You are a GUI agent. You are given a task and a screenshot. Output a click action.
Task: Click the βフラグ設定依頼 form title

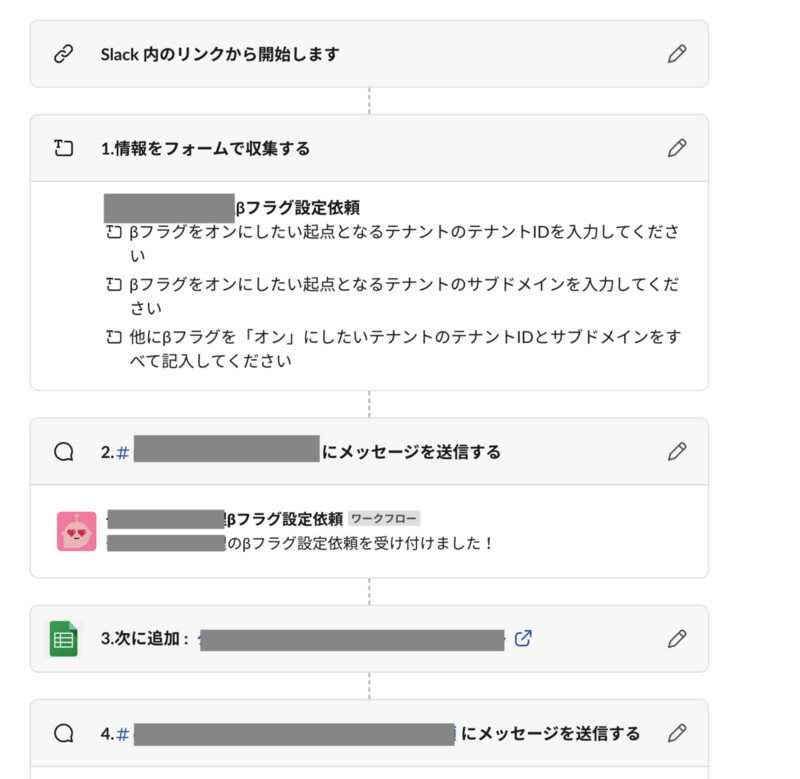300,206
